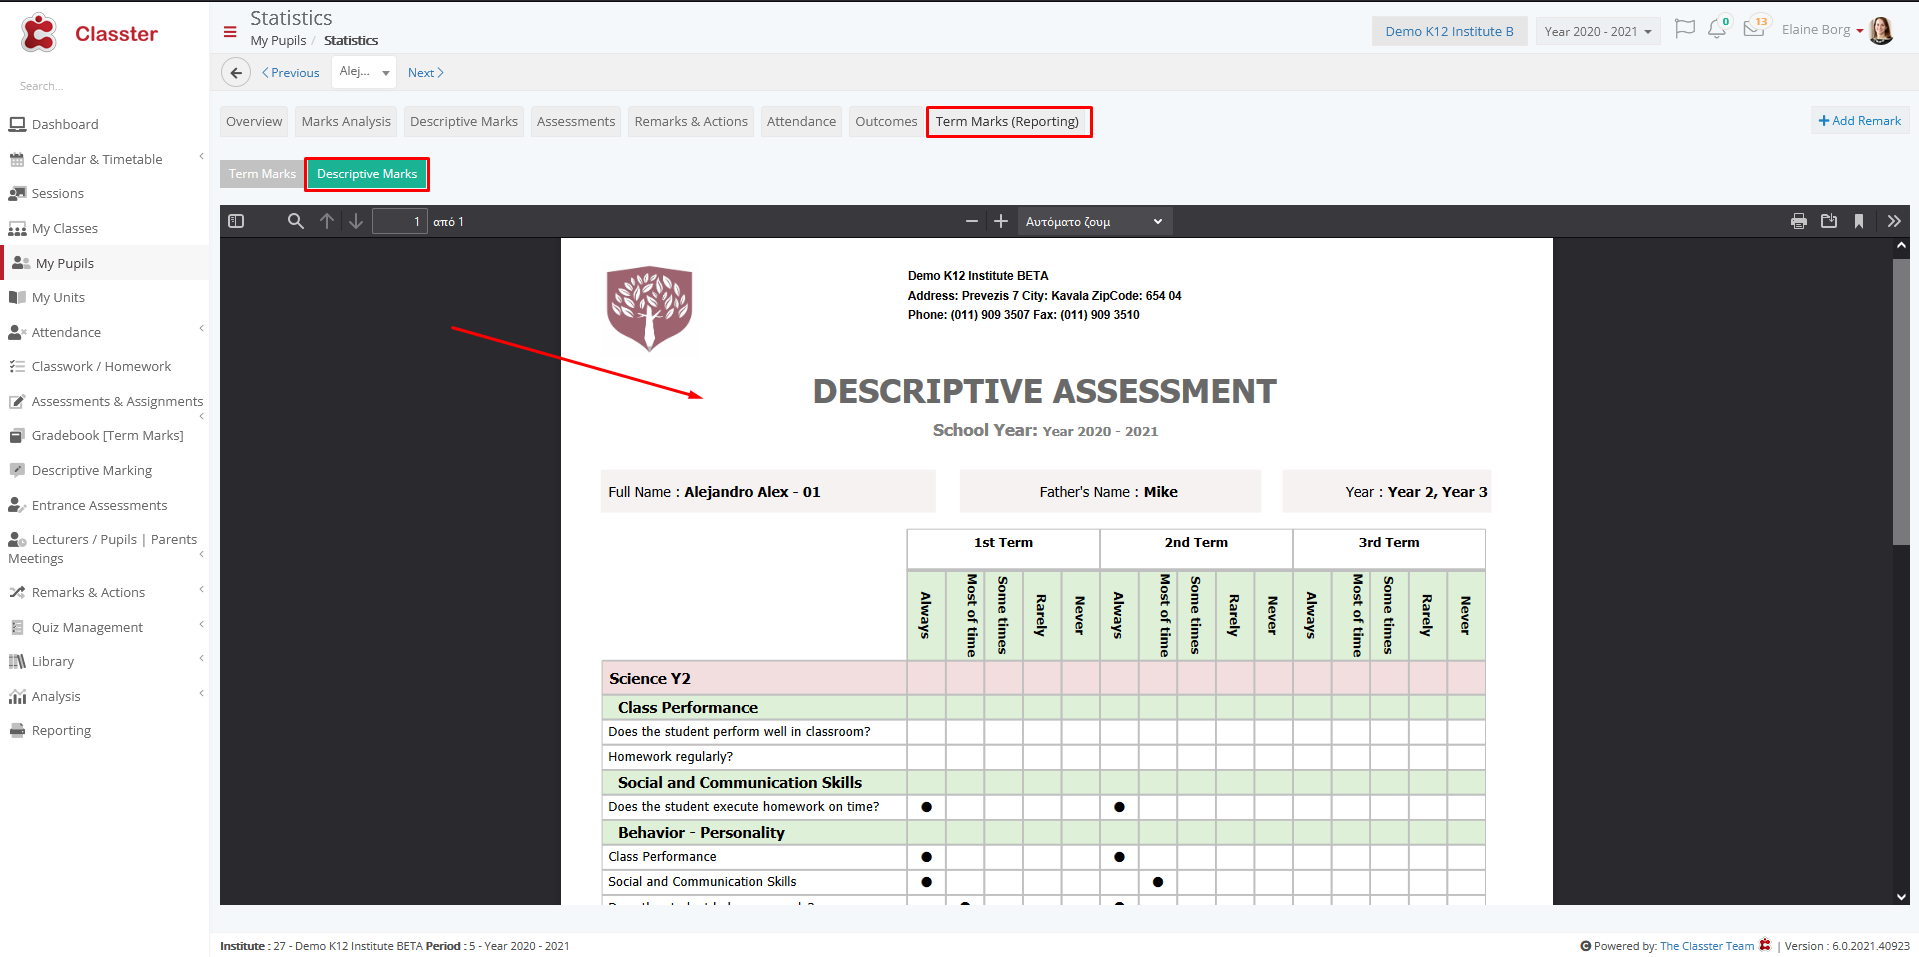
Task: Click the PDF page number field
Action: pos(400,221)
